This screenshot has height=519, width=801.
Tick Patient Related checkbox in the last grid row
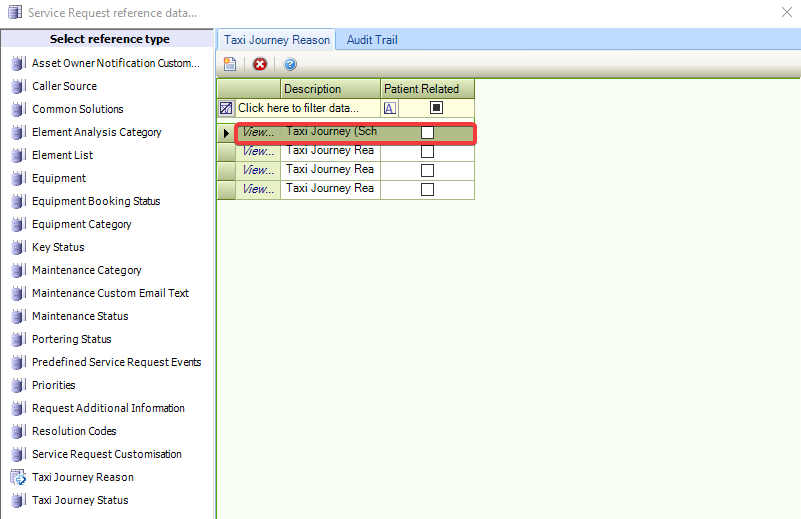click(427, 189)
